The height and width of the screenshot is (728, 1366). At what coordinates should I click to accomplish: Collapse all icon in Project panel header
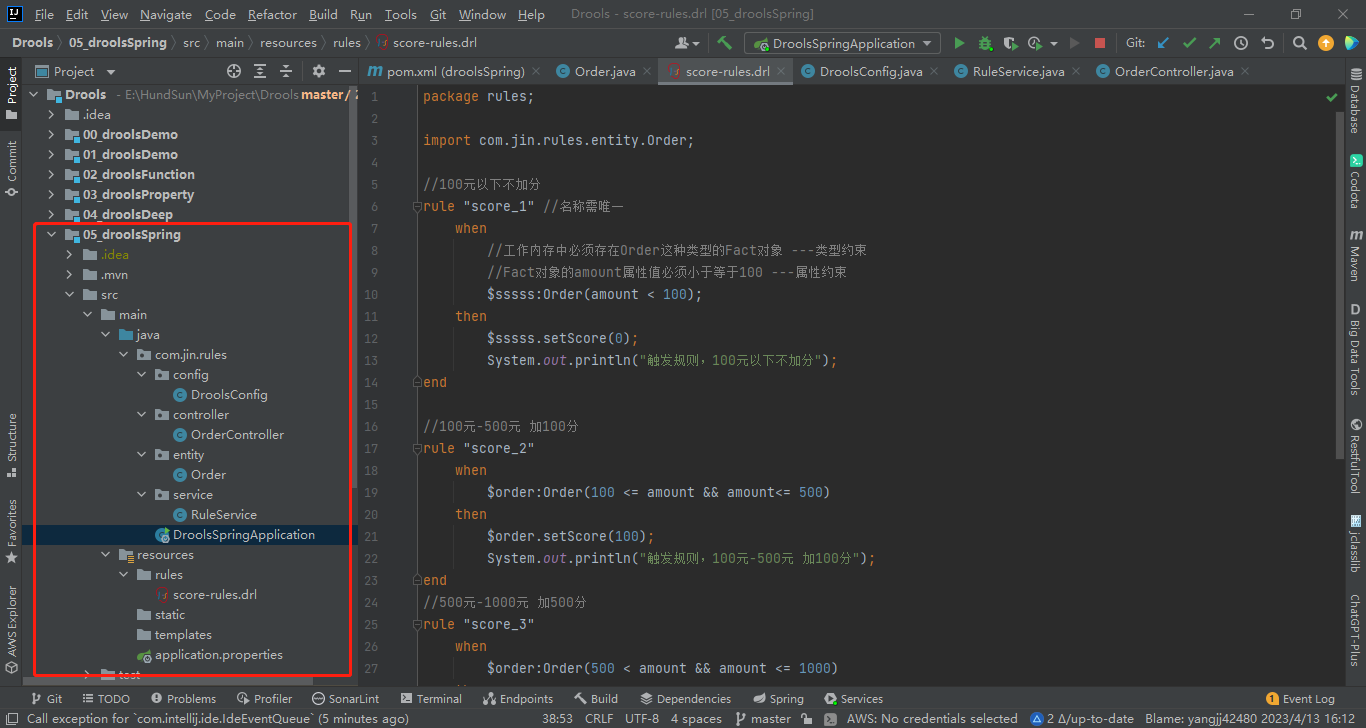[x=286, y=71]
